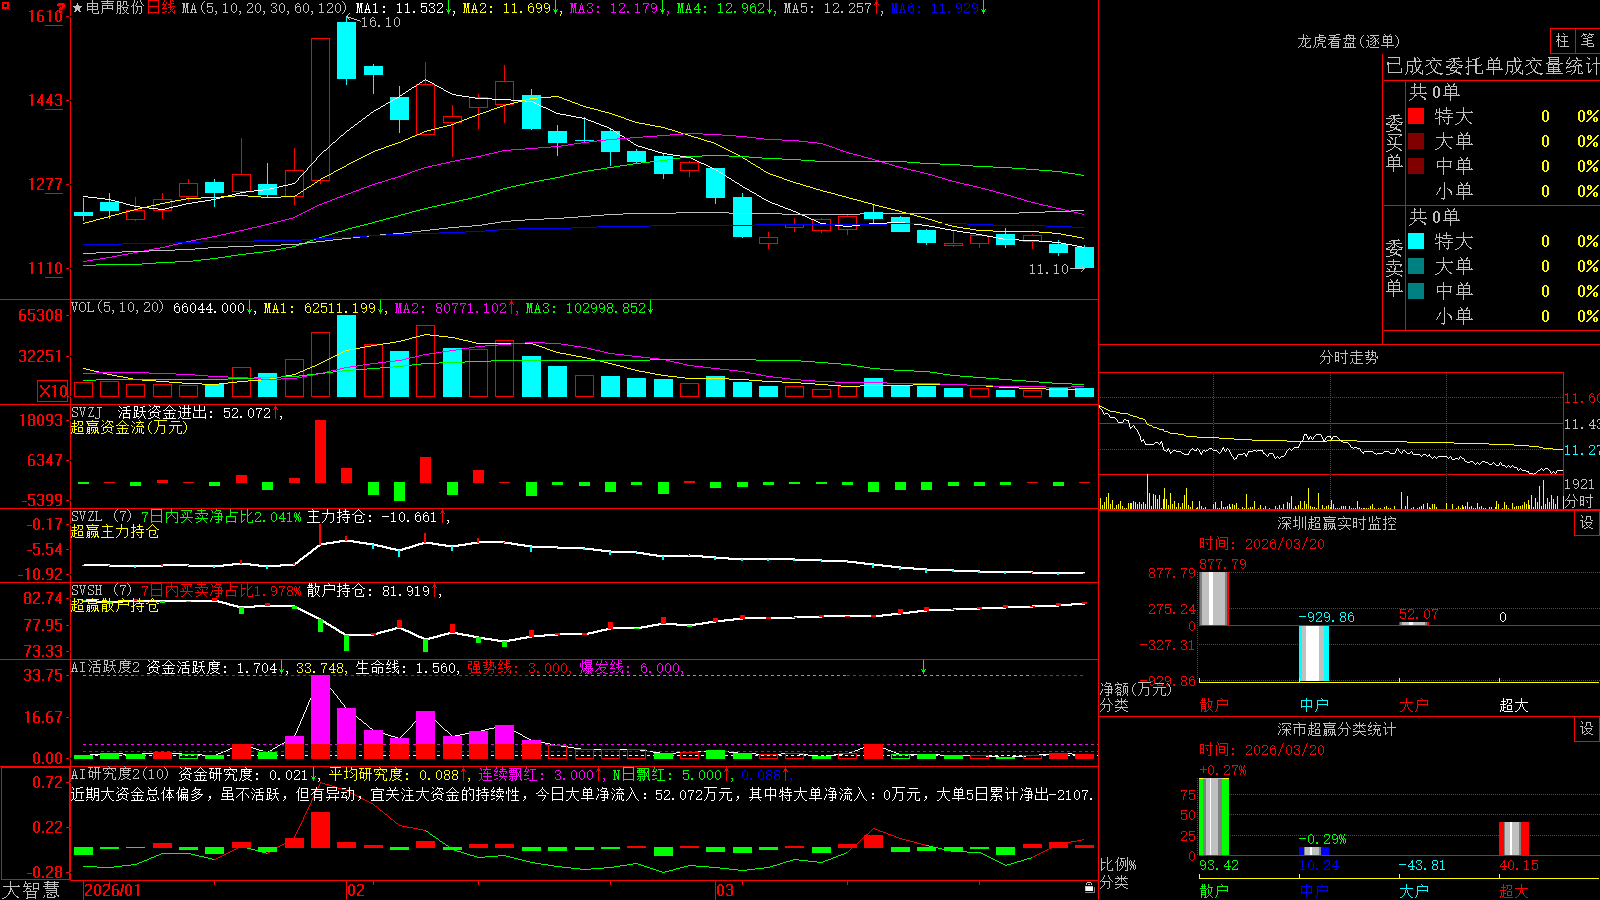
Task: Click the 11.10 low price annotation
Action: 1048,269
